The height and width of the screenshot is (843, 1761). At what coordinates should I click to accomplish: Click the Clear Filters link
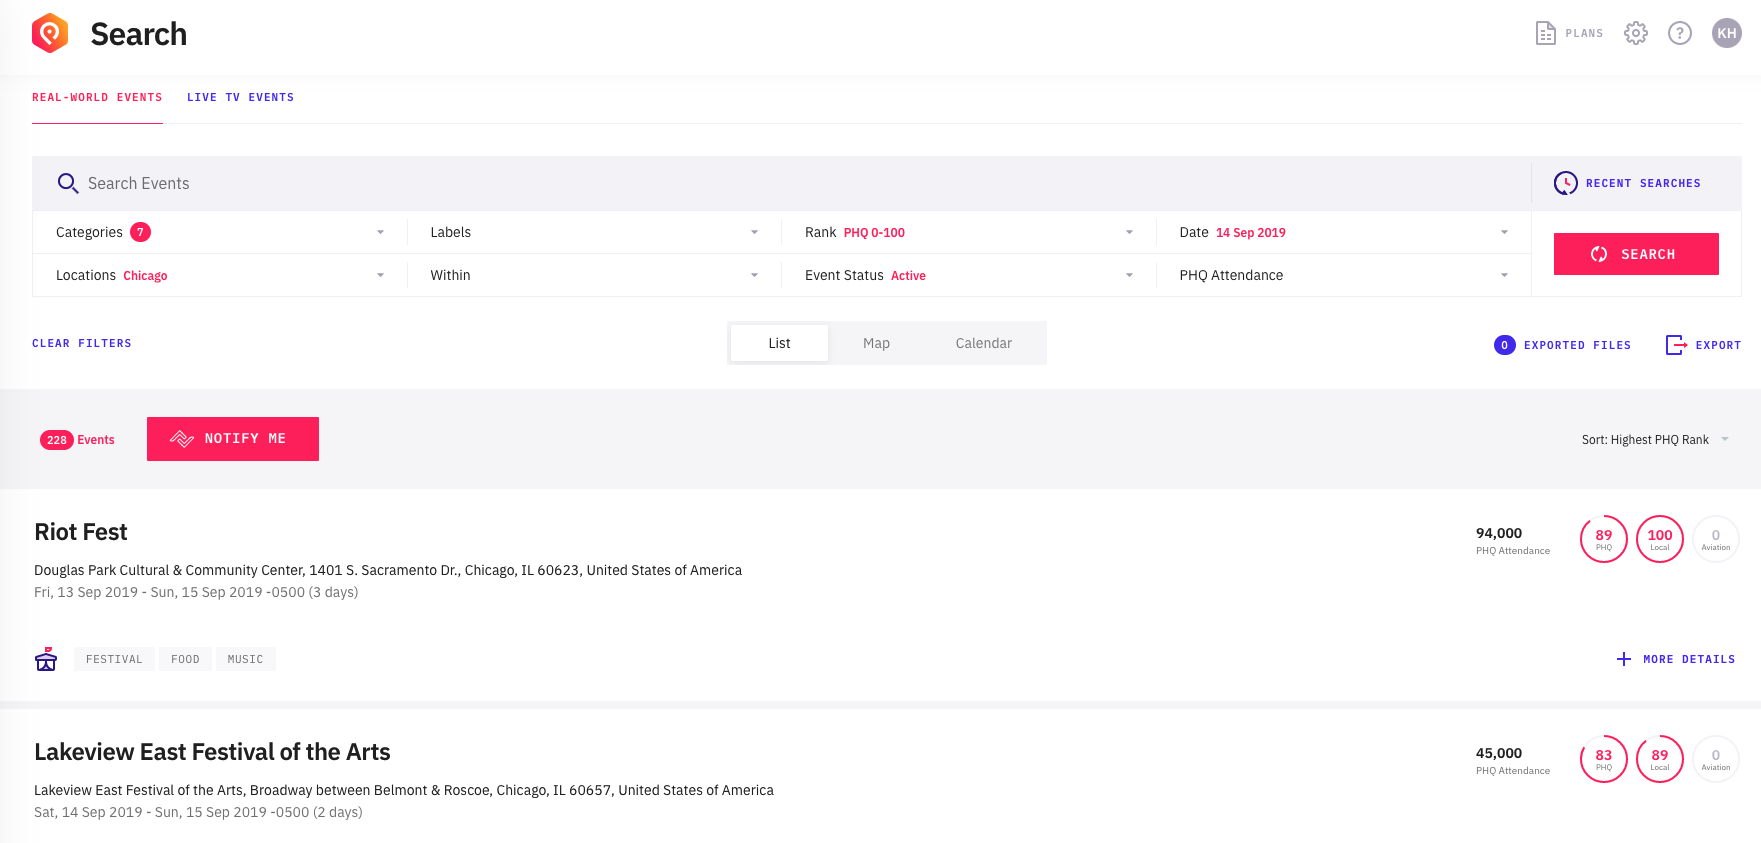click(82, 343)
